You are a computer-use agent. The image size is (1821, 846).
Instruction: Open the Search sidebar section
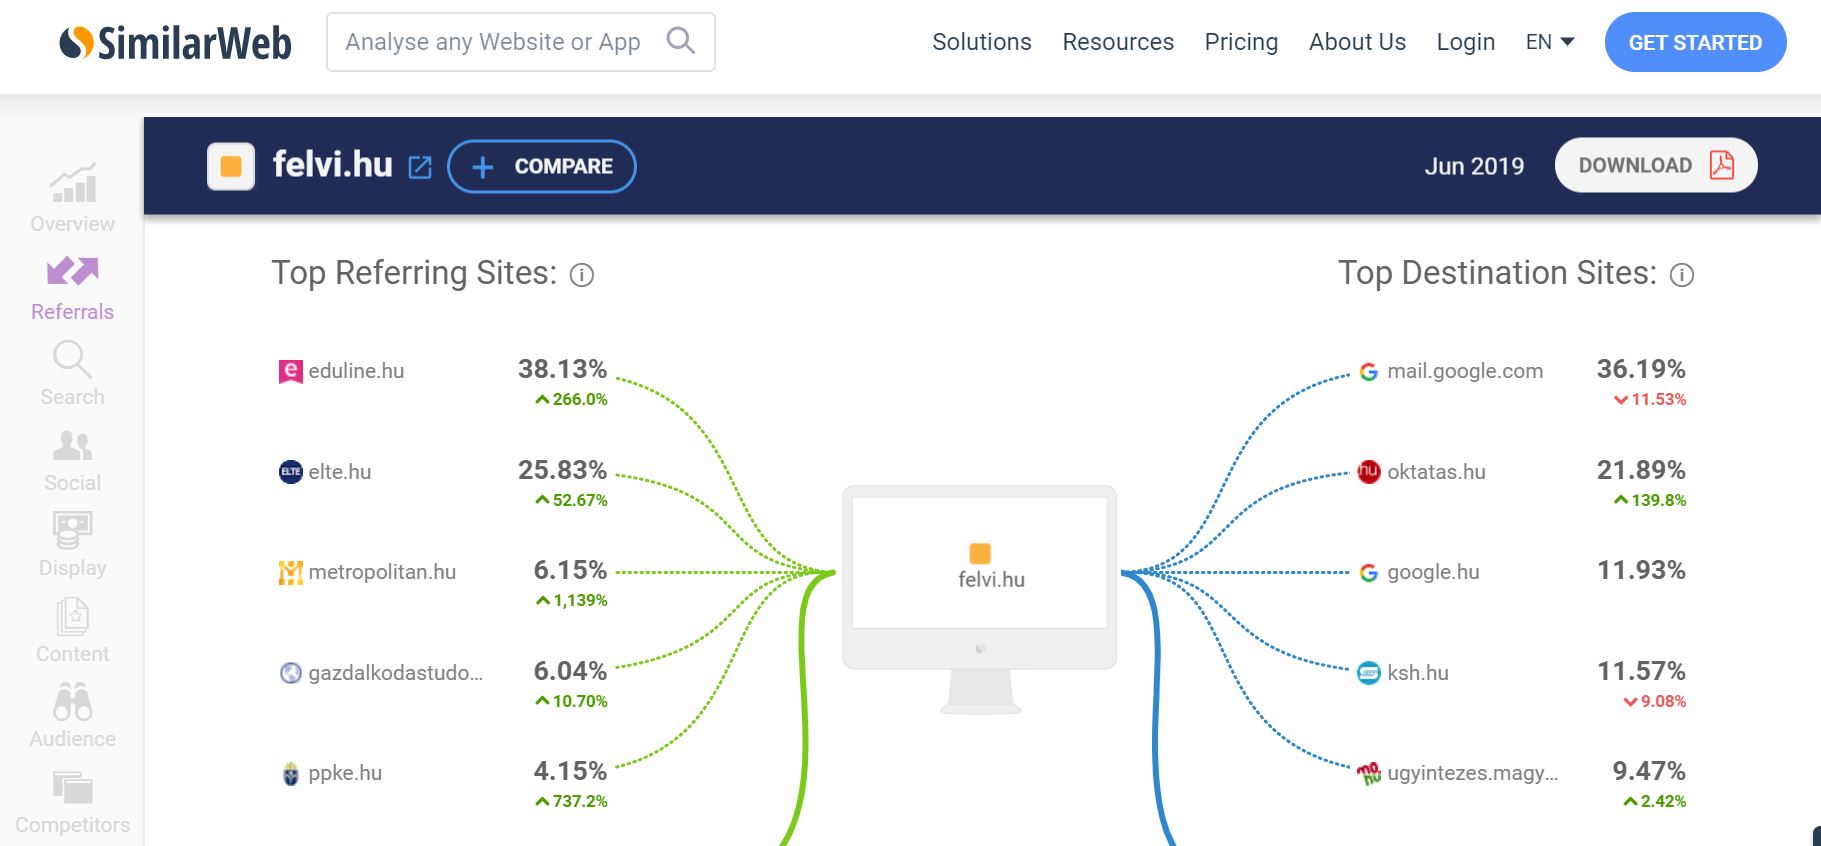[x=72, y=373]
